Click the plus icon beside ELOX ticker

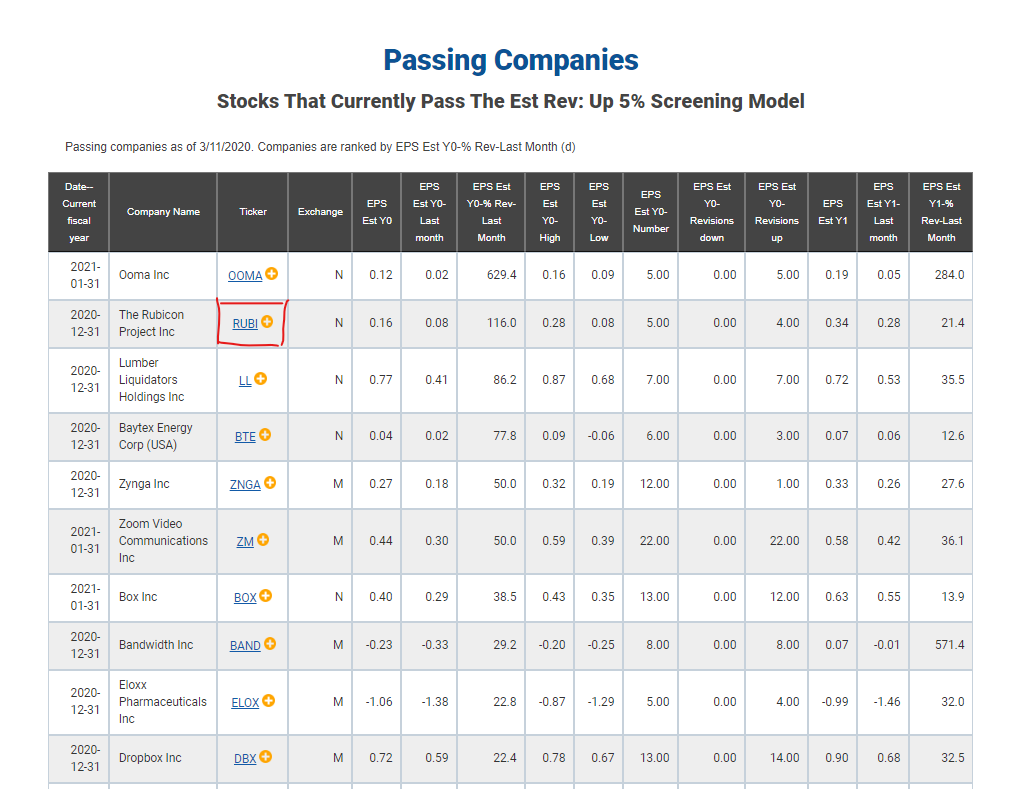coord(268,701)
